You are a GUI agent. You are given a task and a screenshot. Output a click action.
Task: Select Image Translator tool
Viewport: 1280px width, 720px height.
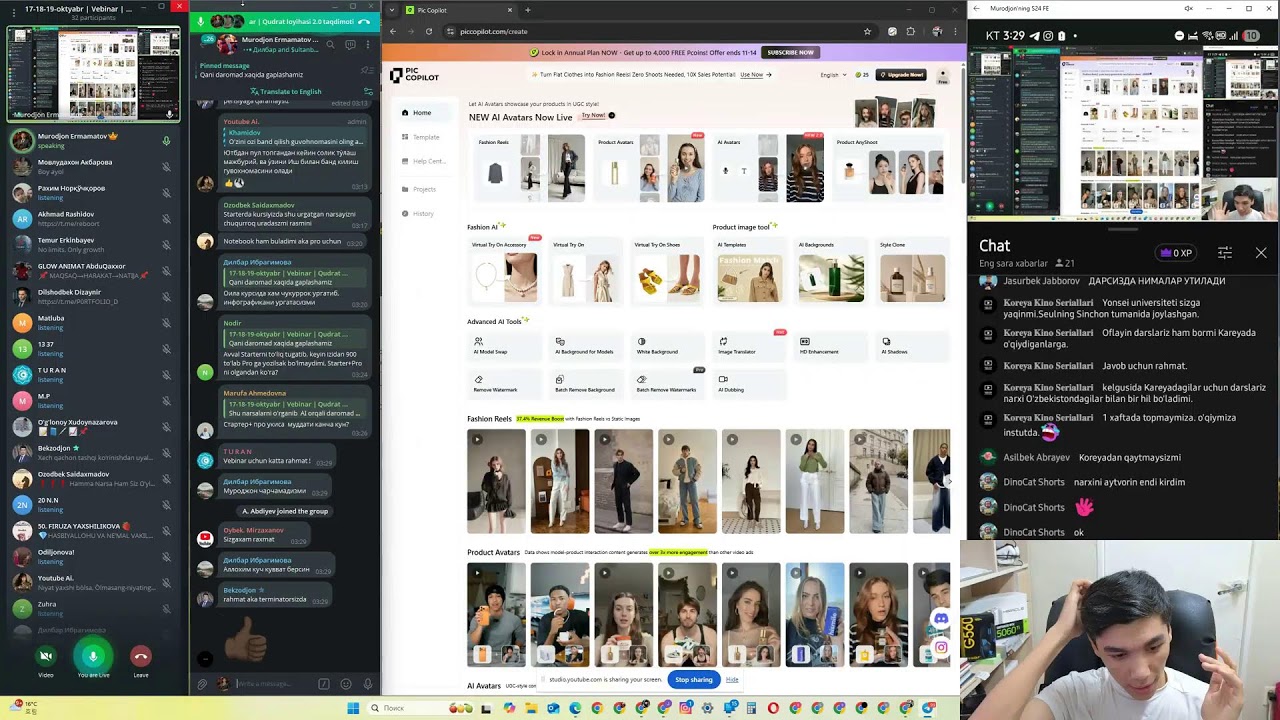(x=750, y=346)
